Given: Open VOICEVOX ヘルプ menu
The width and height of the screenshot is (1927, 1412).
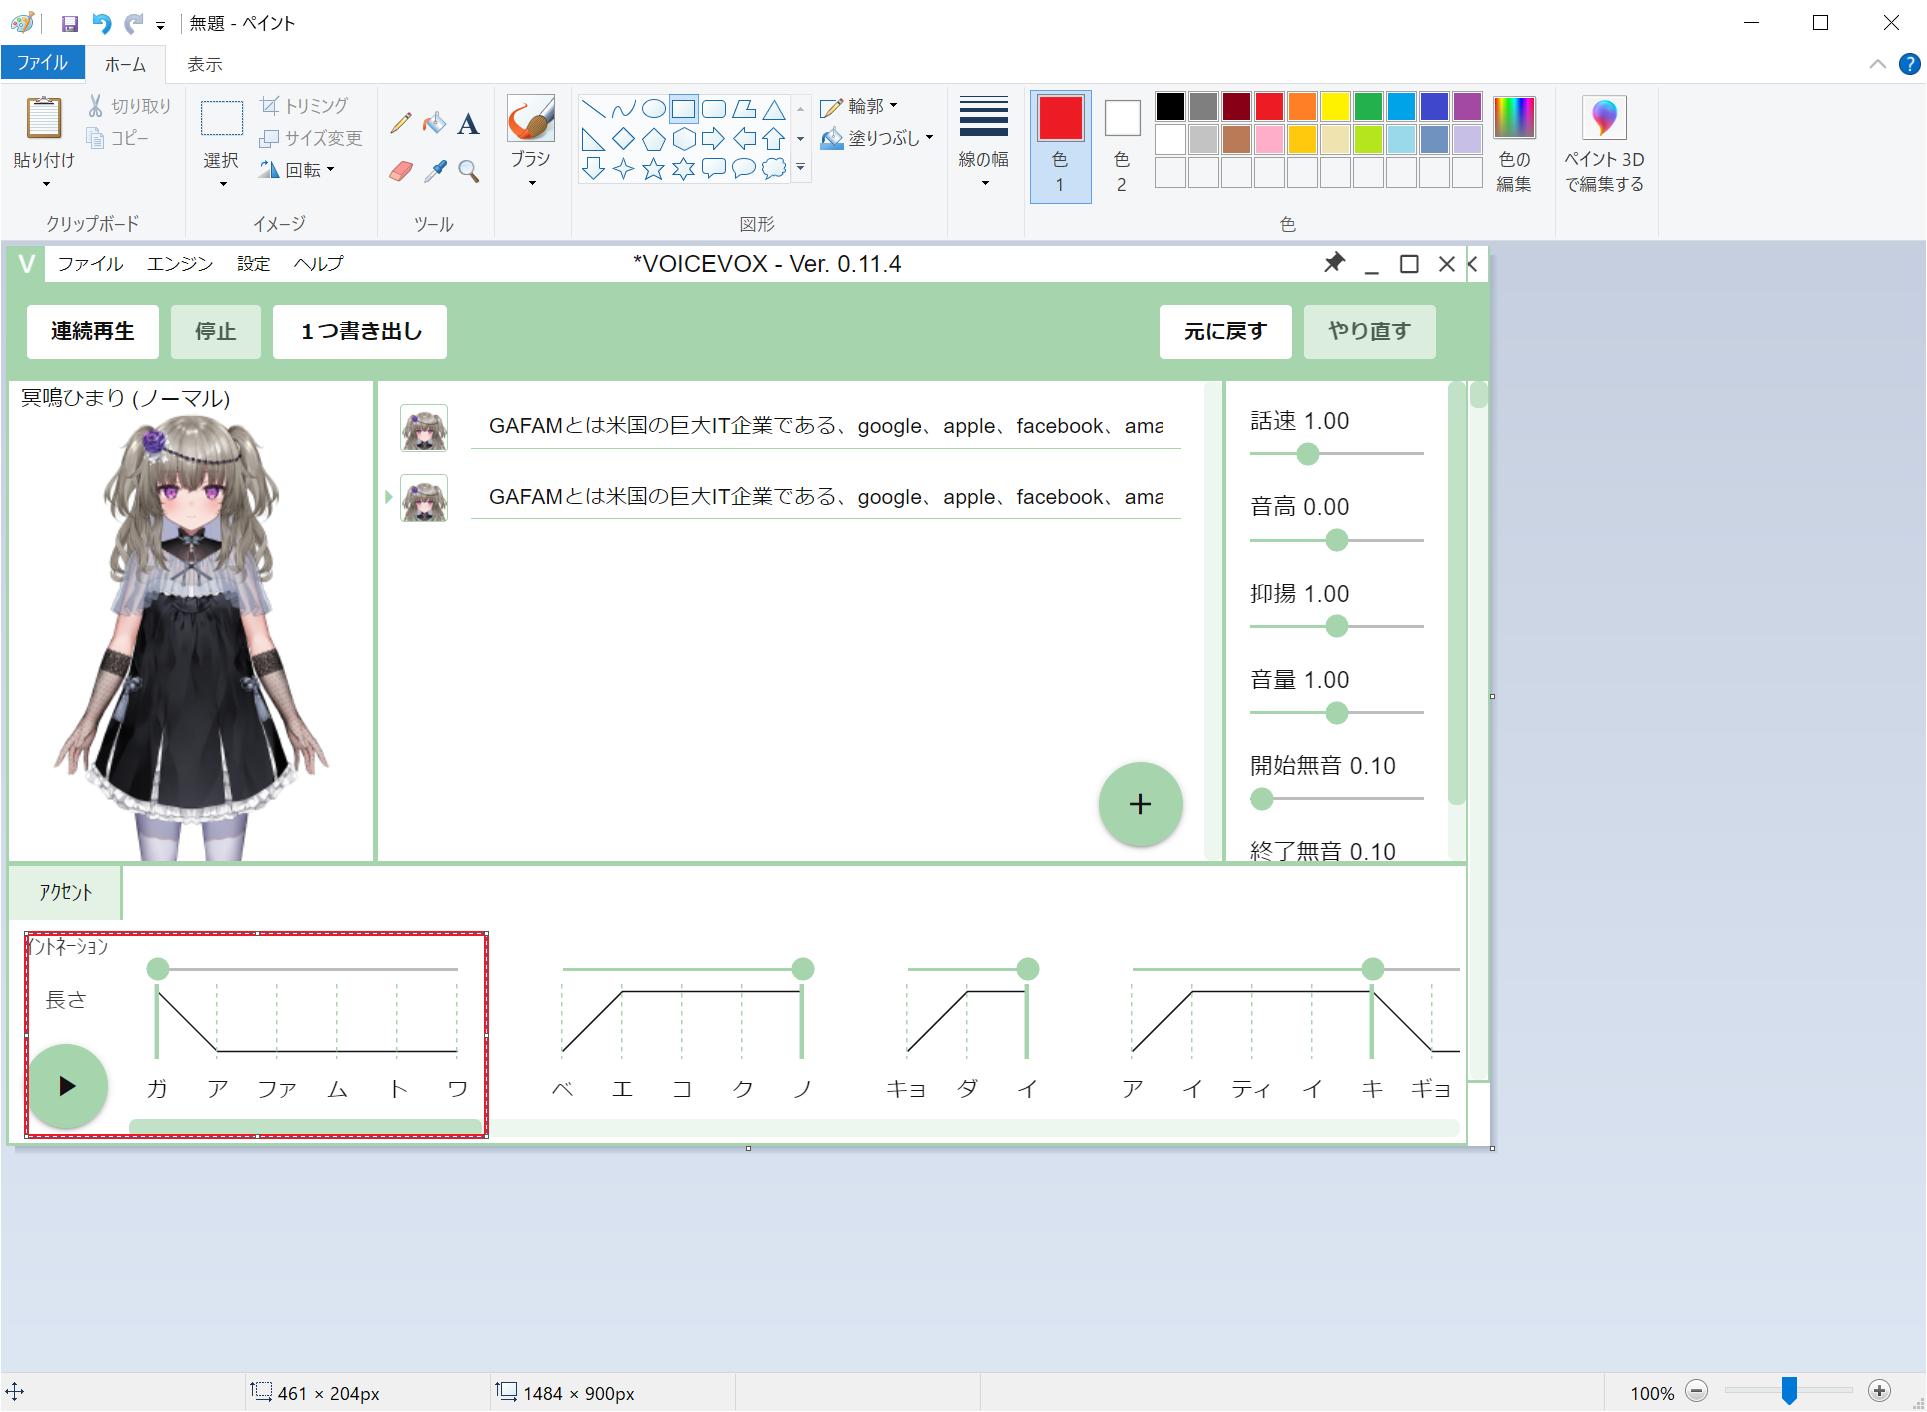Looking at the screenshot, I should tap(318, 264).
